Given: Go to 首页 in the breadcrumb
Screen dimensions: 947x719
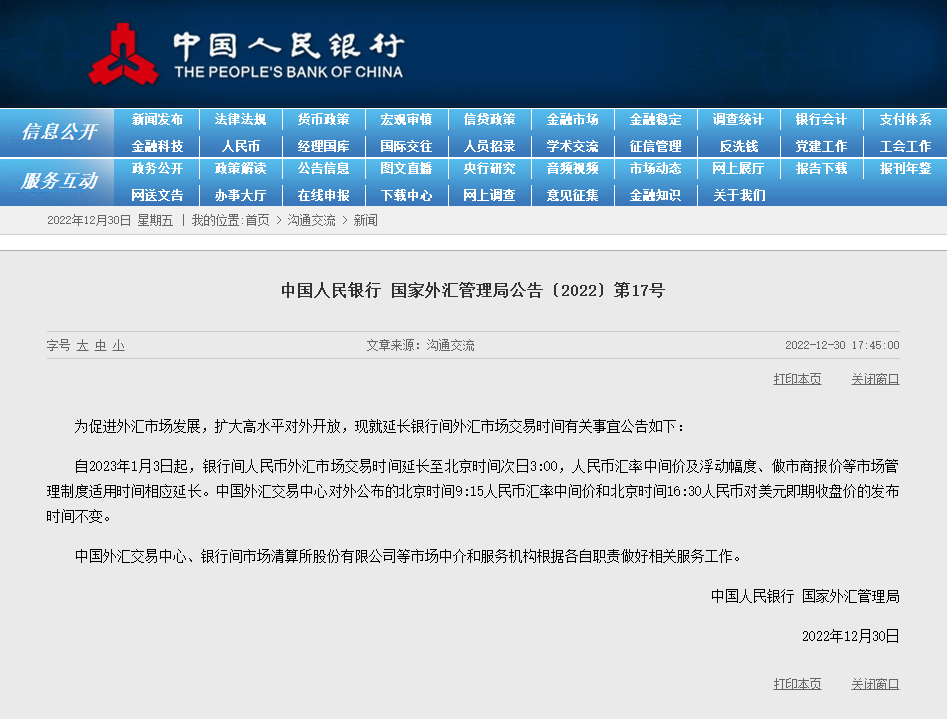Looking at the screenshot, I should pyautogui.click(x=257, y=220).
